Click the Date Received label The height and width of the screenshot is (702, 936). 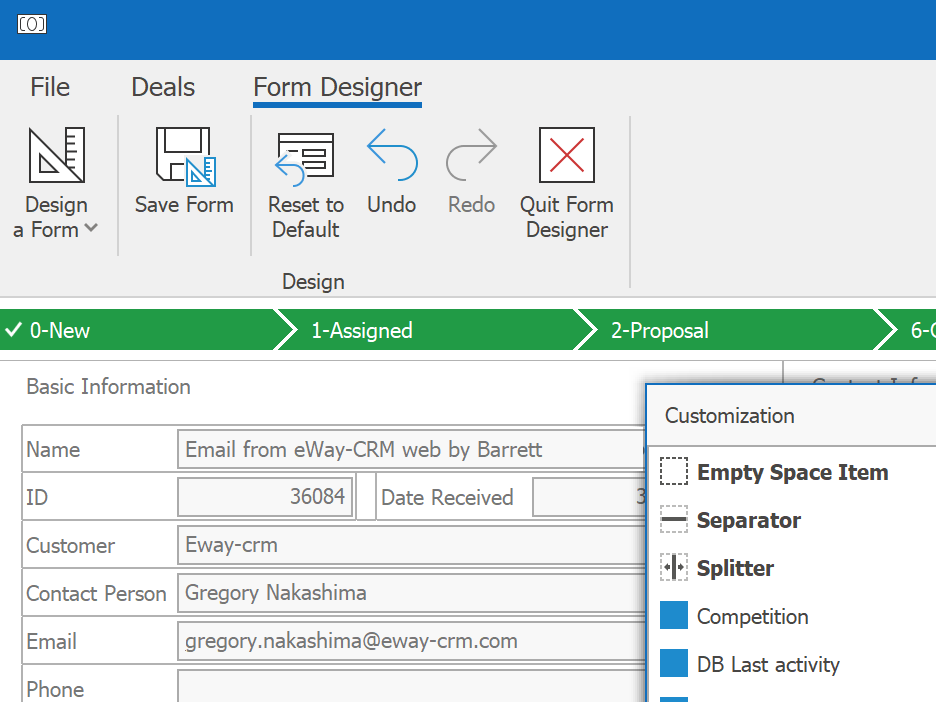pos(447,497)
